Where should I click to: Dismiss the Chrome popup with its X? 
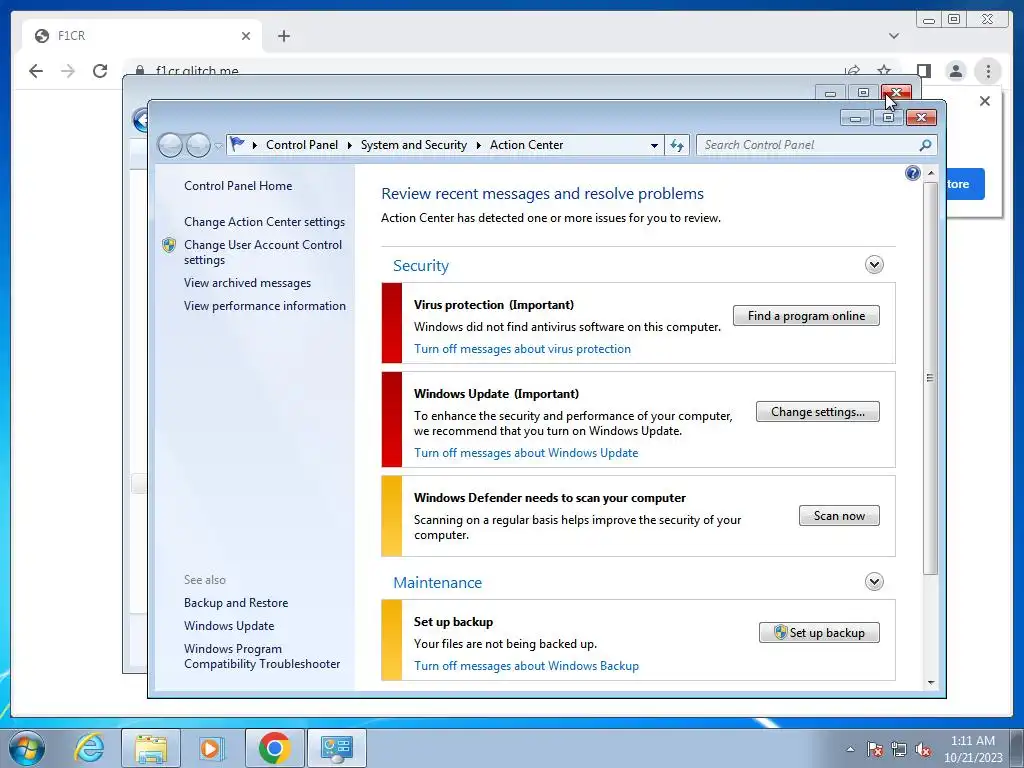pos(985,101)
